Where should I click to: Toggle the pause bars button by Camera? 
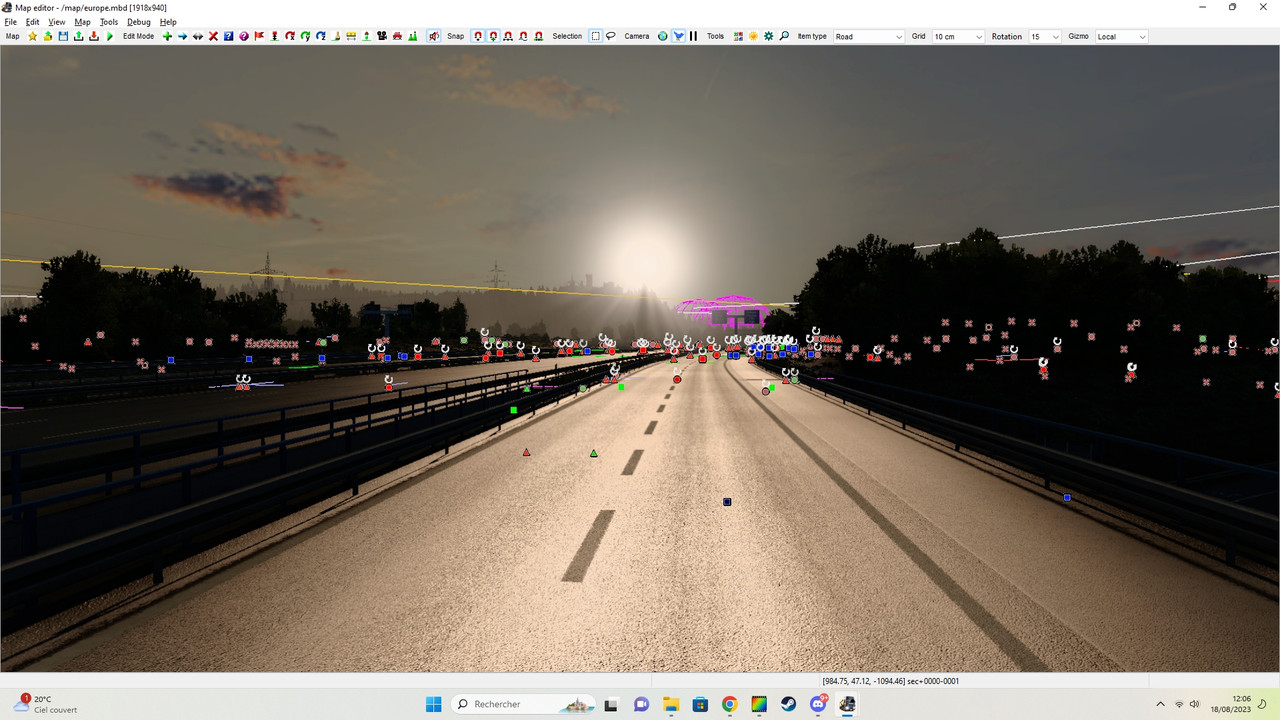point(693,36)
